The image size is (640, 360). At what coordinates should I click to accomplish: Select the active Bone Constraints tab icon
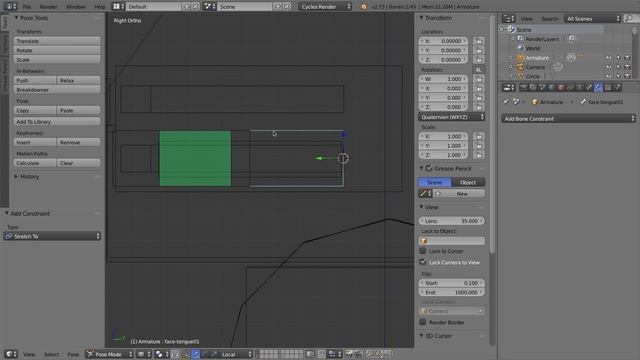click(599, 87)
